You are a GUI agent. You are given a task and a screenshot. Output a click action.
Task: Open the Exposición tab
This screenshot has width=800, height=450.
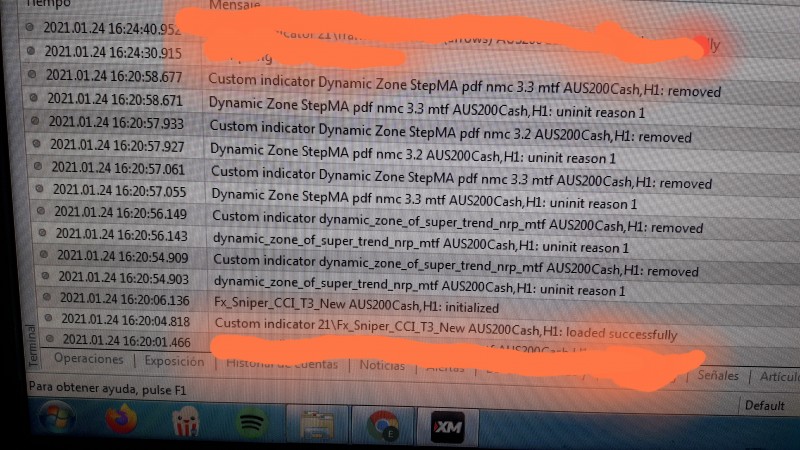pyautogui.click(x=174, y=361)
